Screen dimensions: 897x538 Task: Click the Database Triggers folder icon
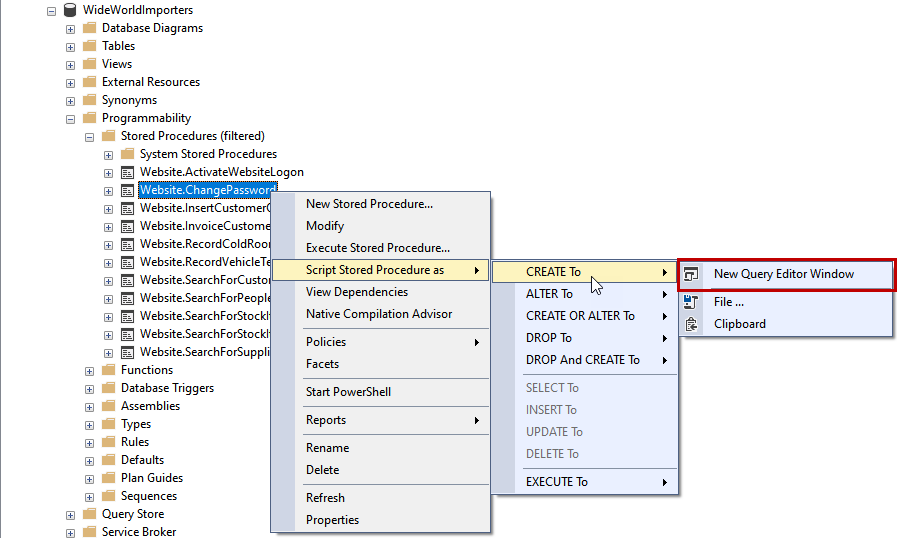pyautogui.click(x=108, y=388)
